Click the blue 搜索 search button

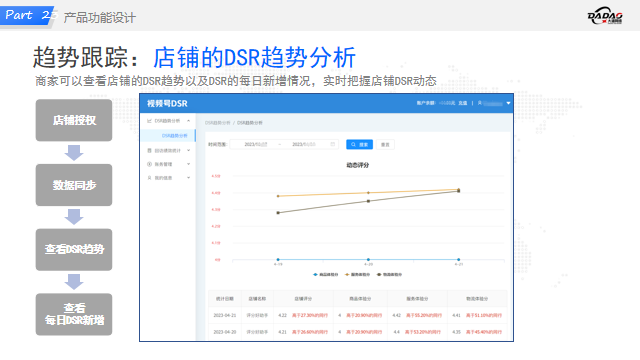(x=360, y=144)
